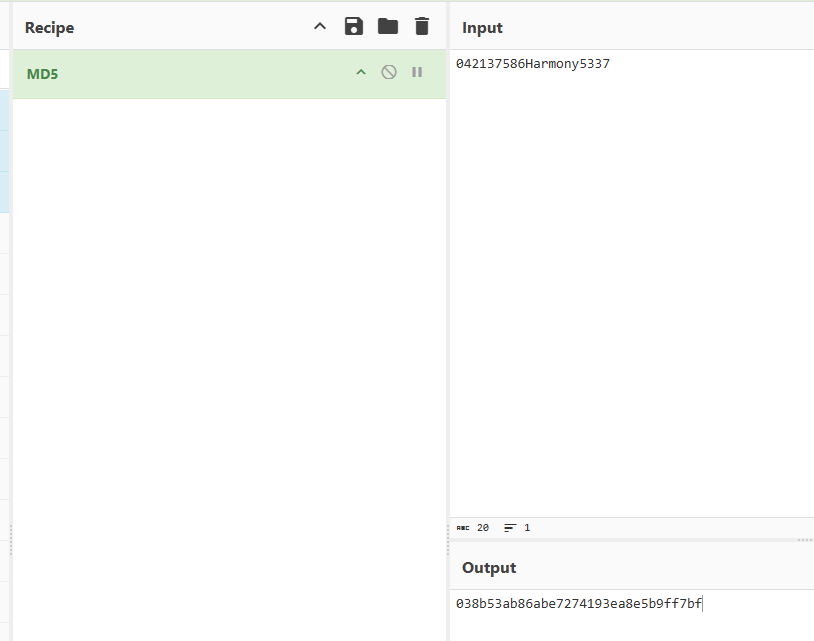Click the empty recipe drop area
Viewport: 814px width, 641px height.
pos(229,350)
